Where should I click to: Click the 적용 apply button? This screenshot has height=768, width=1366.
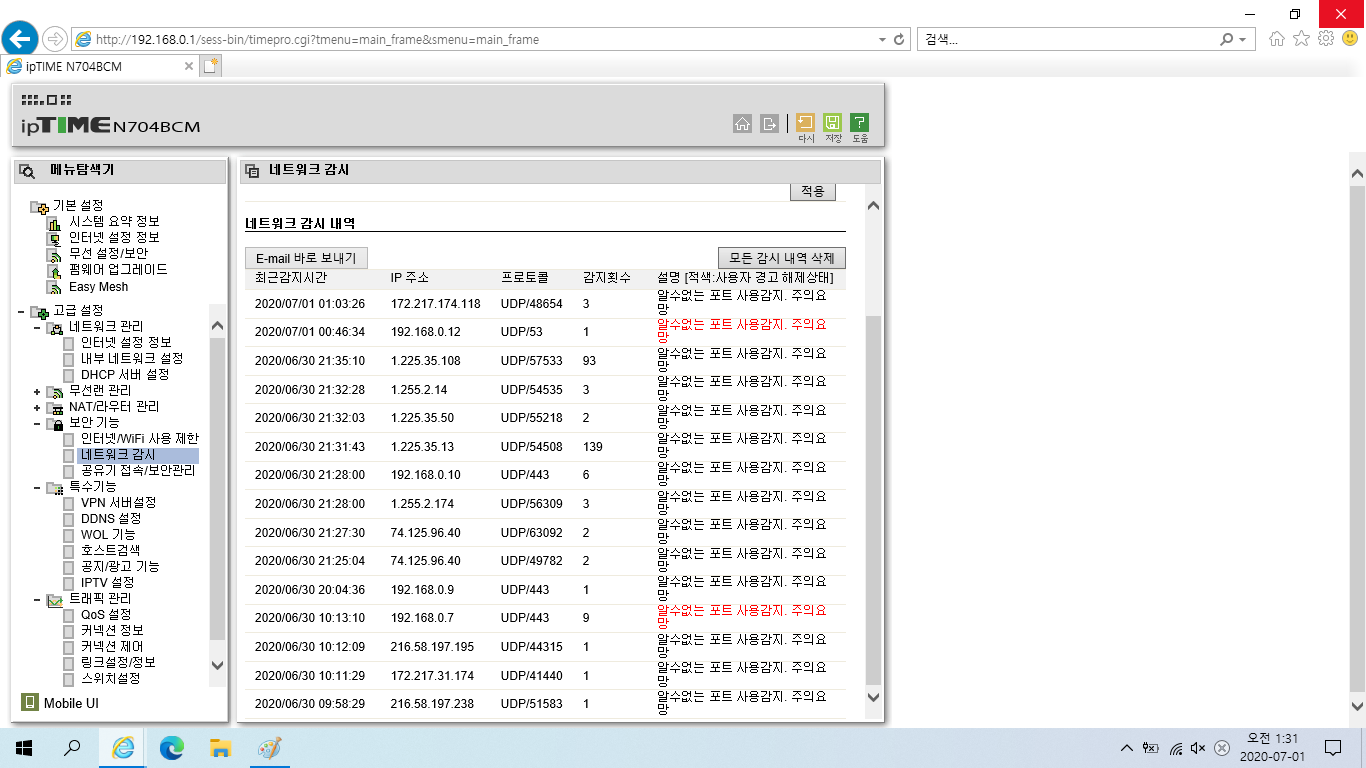coord(812,191)
